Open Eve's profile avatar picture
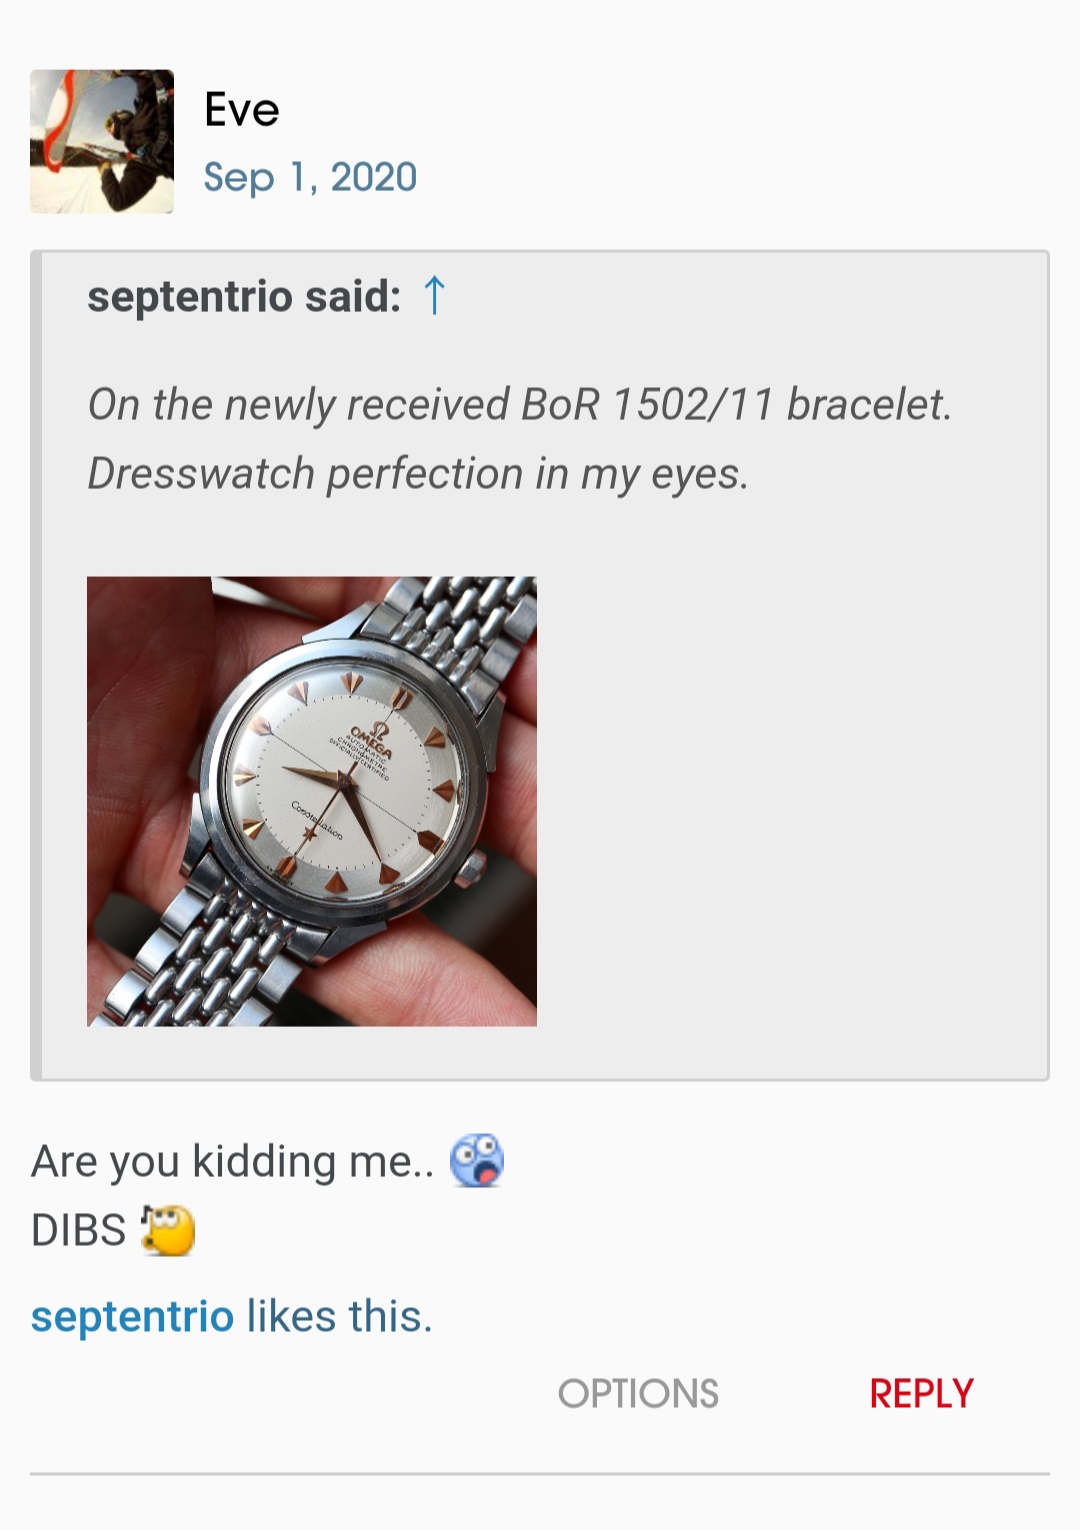This screenshot has height=1530, width=1080. tap(102, 141)
